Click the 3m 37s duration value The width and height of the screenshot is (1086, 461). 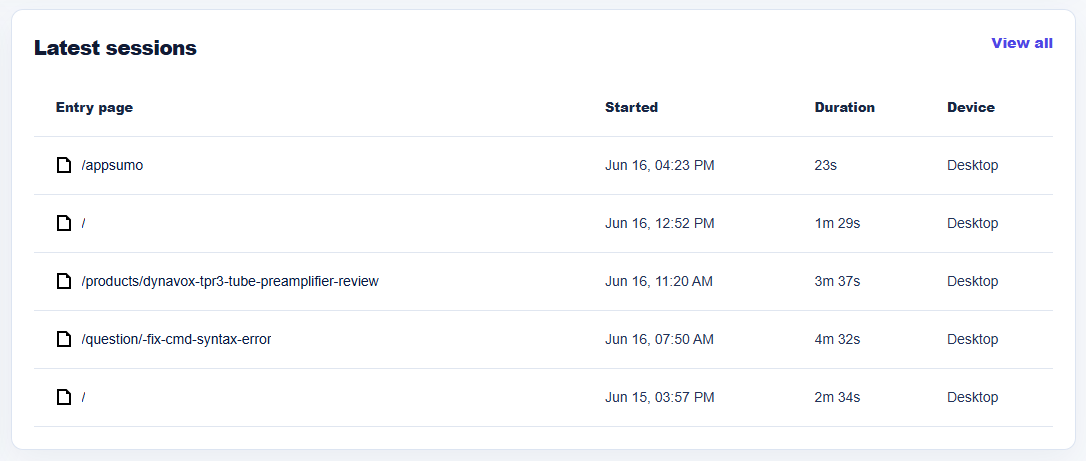[x=837, y=282]
